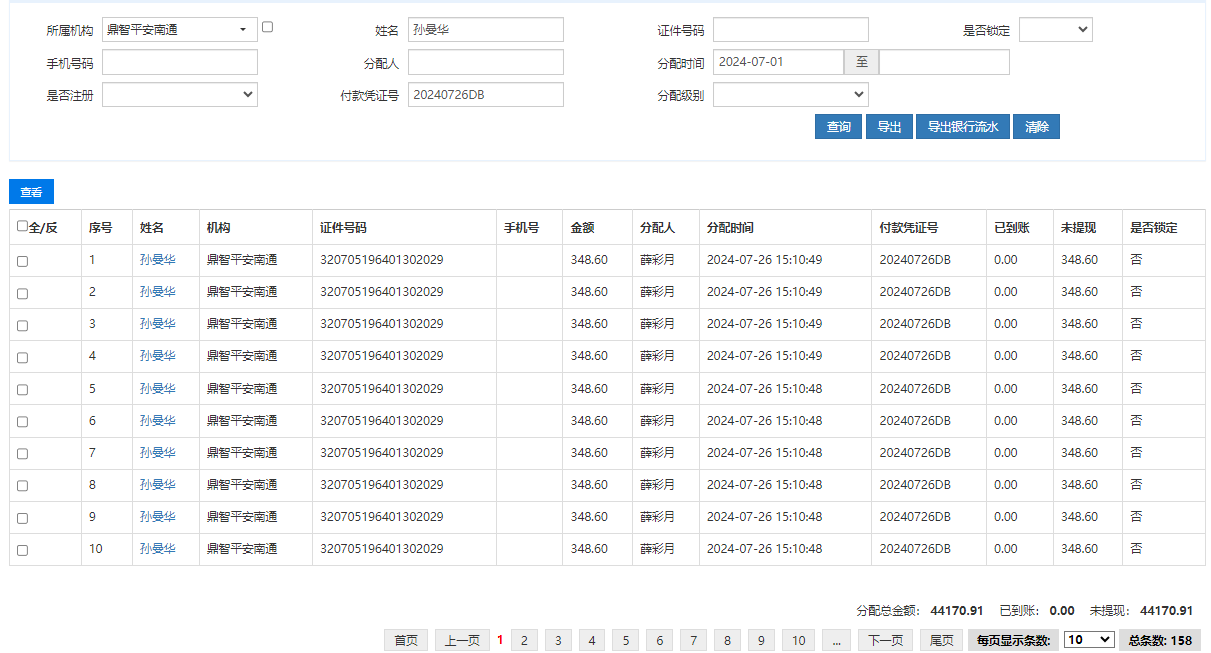This screenshot has width=1211, height=653.
Task: Open 孙曼华 name link in row 3
Action: tap(157, 324)
